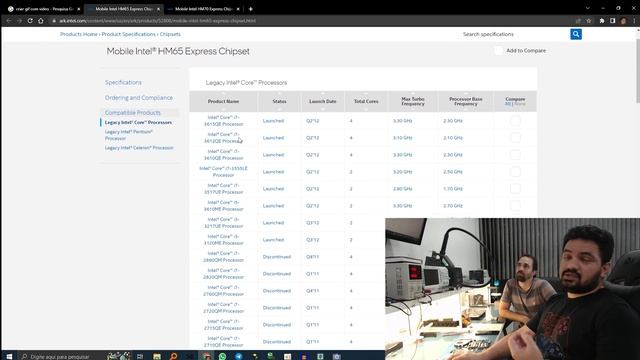Viewport: 640px width, 360px height.
Task: Click the webcam video overlay
Action: (x=513, y=289)
